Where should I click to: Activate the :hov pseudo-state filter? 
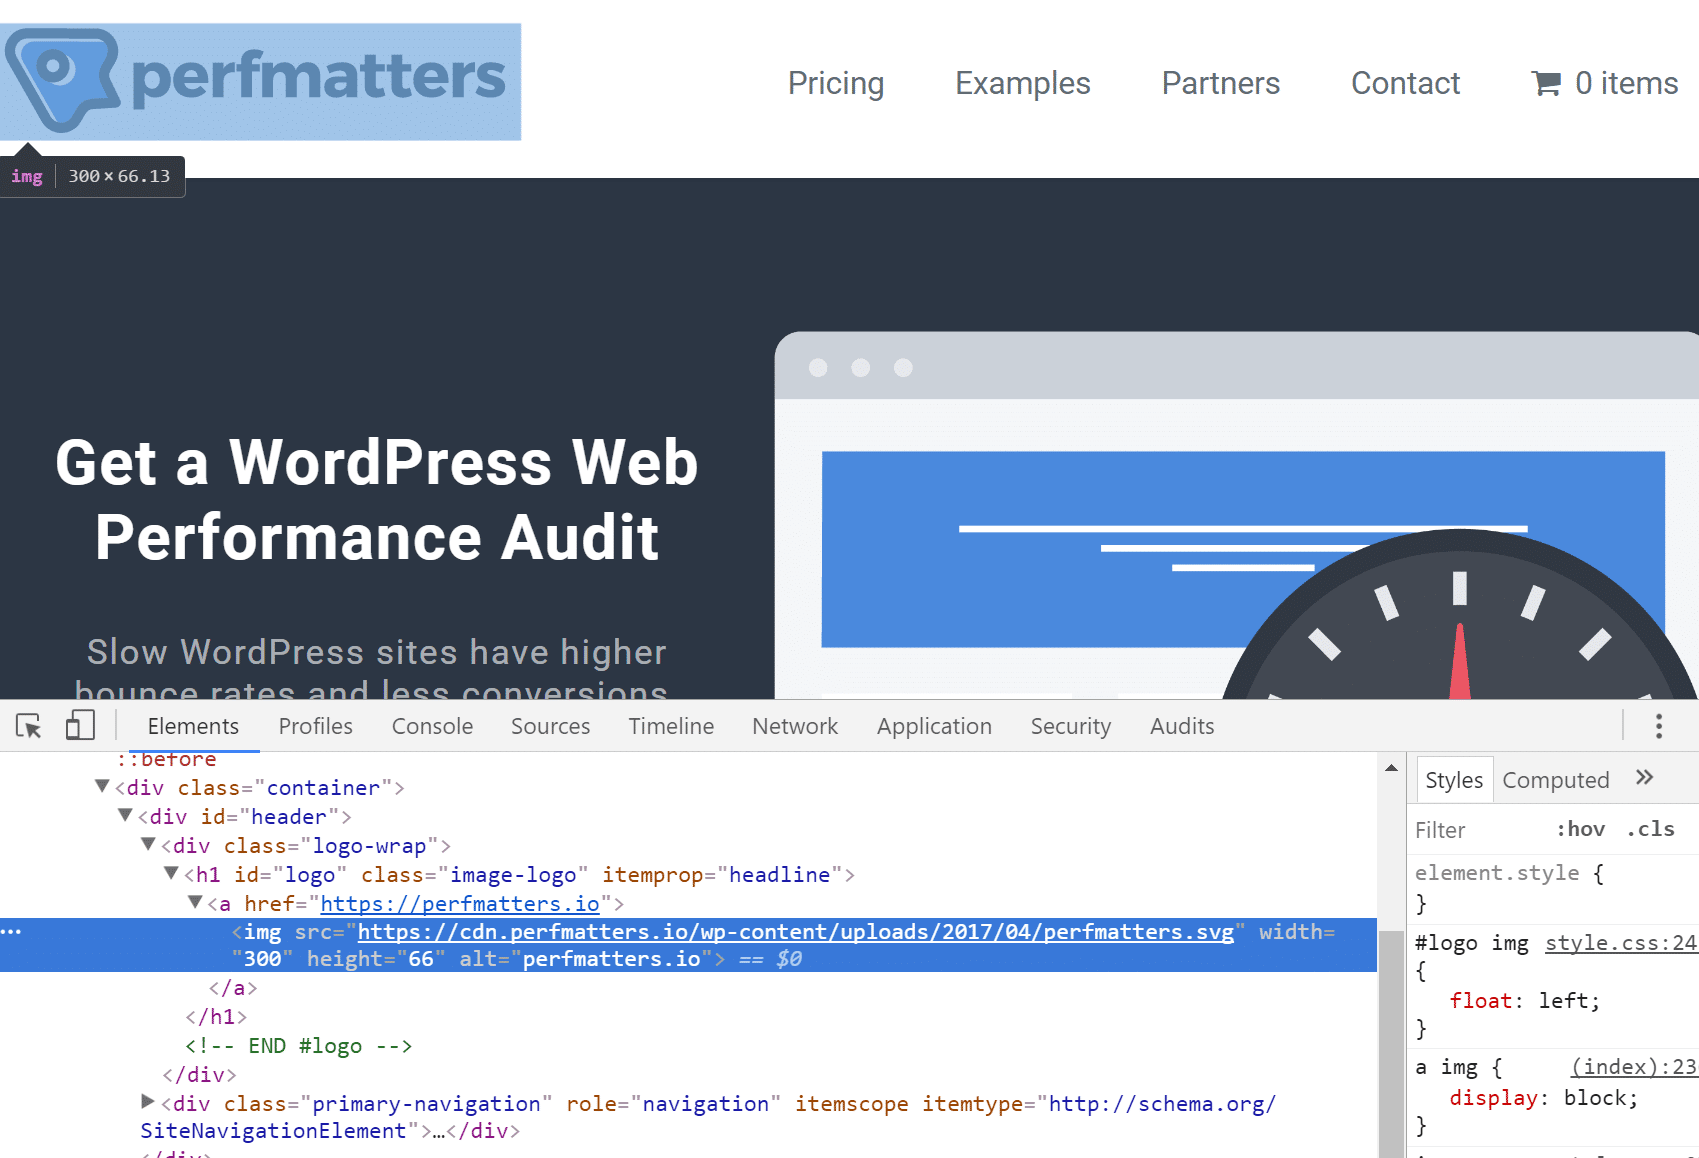click(1580, 829)
